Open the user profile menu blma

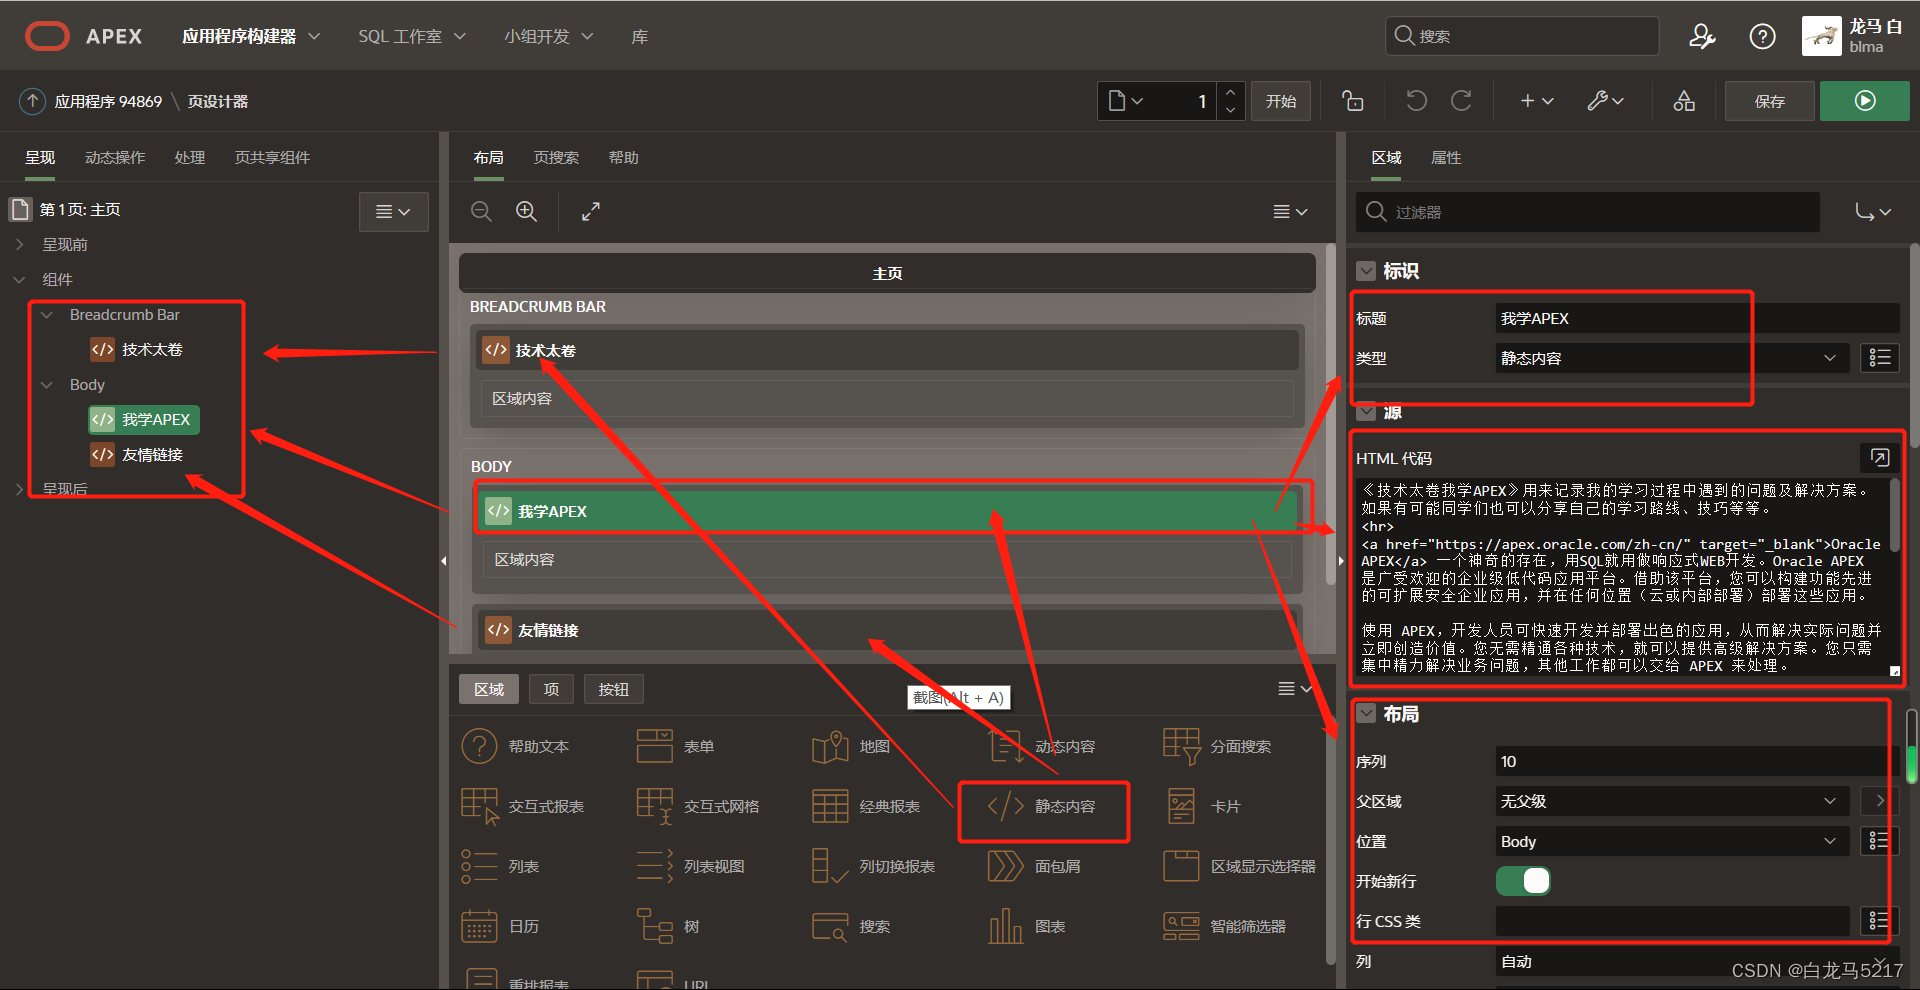[x=1853, y=37]
